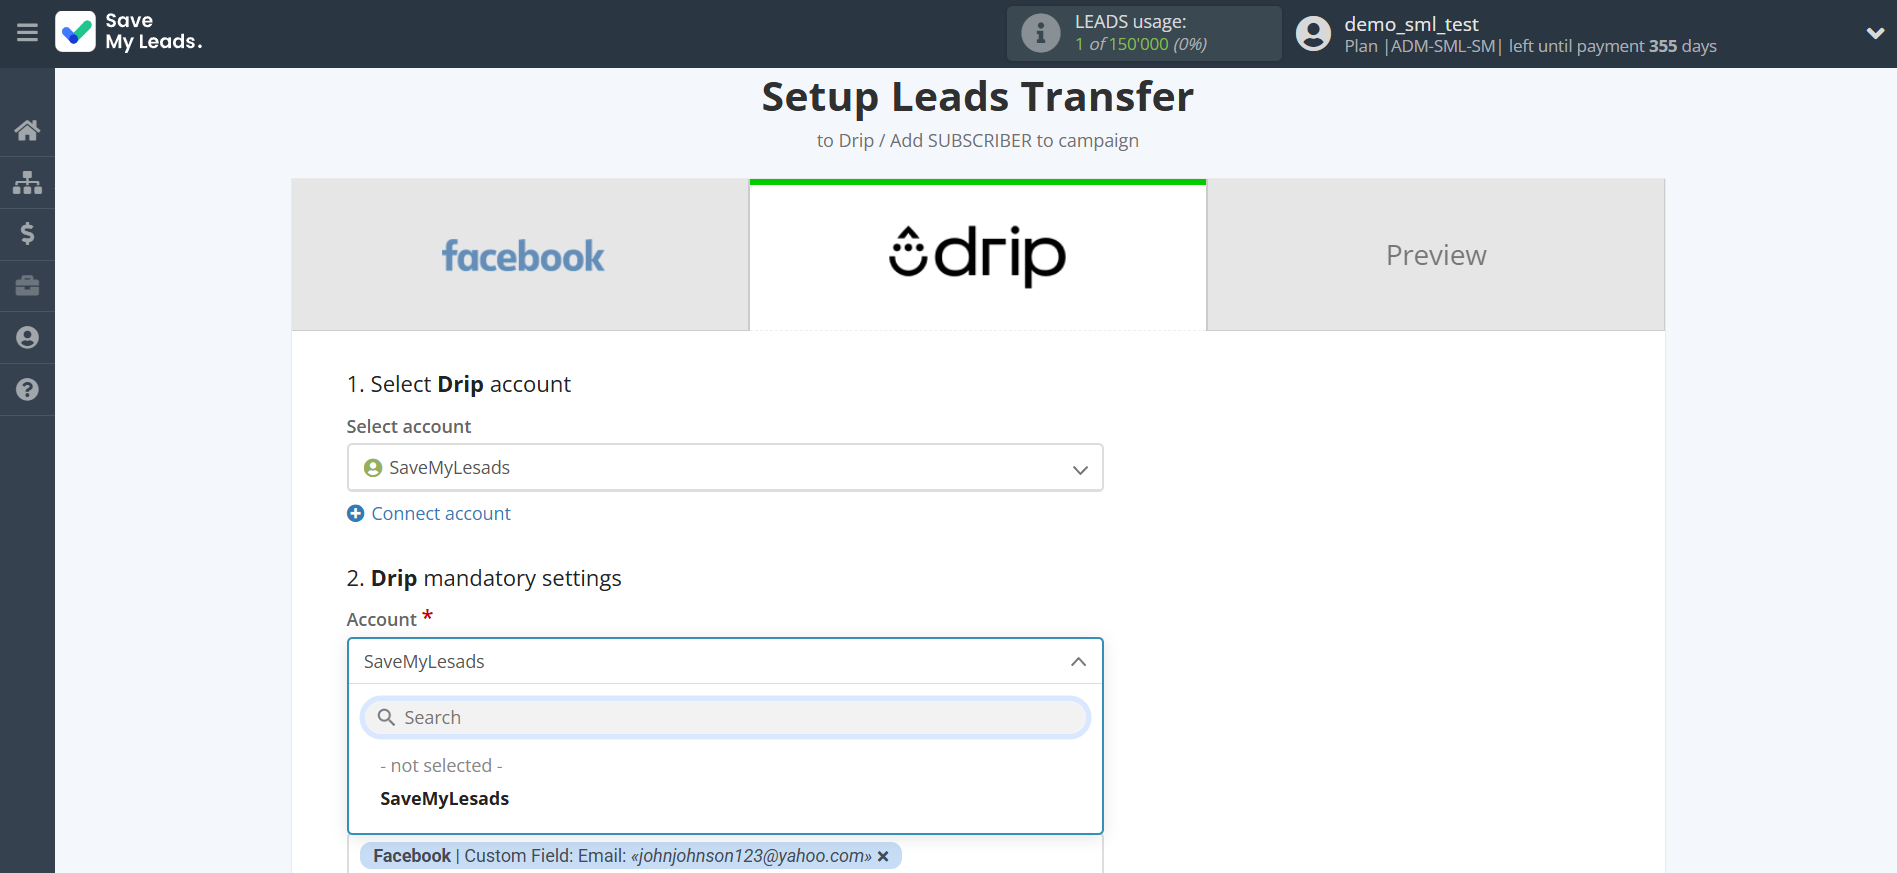The width and height of the screenshot is (1897, 873).
Task: Switch to the Facebook tab
Action: pos(521,256)
